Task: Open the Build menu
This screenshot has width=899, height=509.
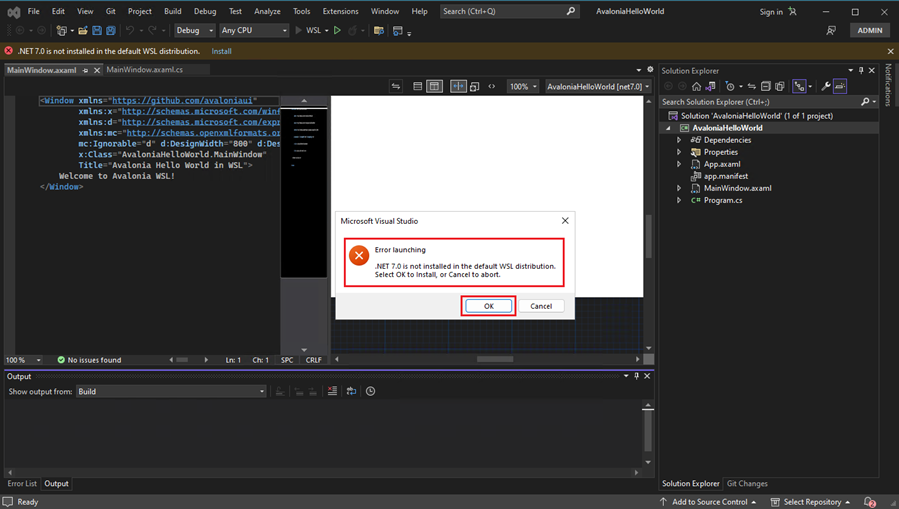Action: point(173,11)
